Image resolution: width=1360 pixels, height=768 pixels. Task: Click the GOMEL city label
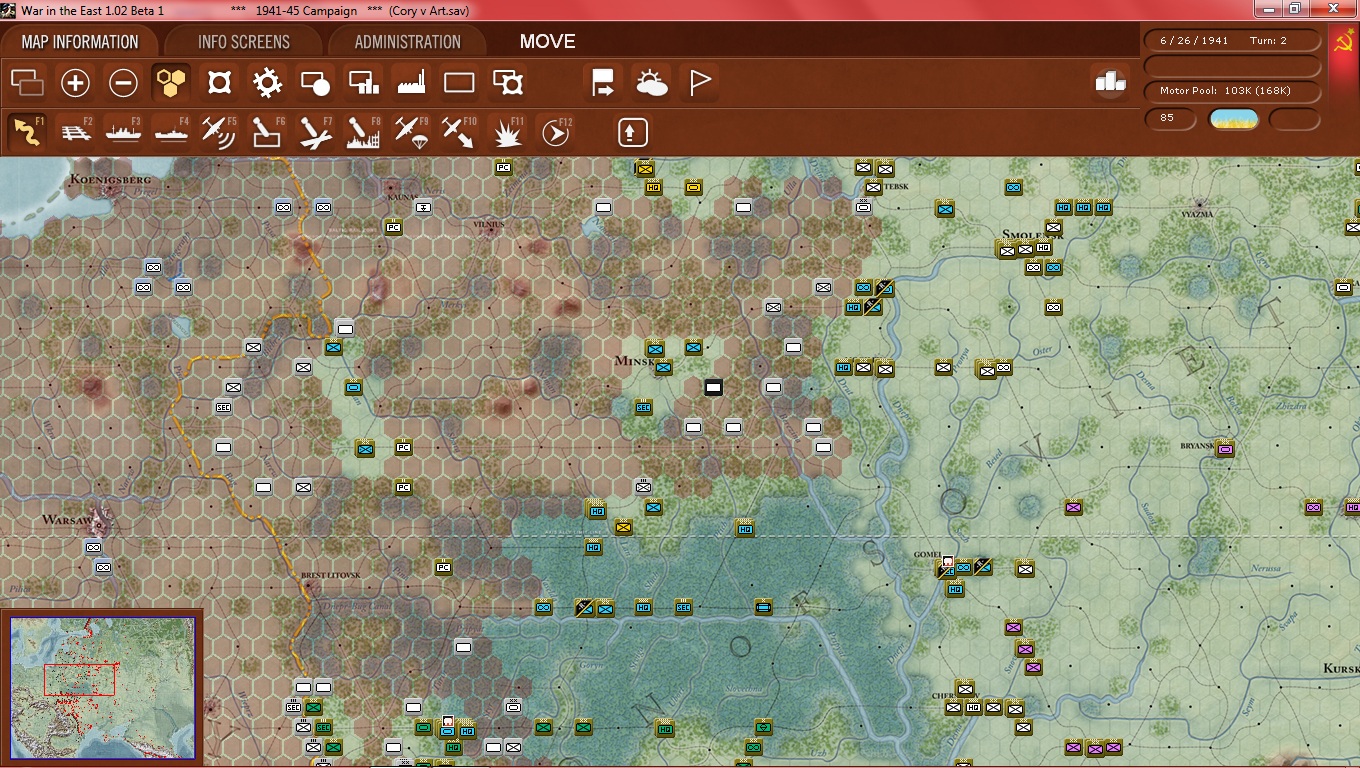[929, 554]
